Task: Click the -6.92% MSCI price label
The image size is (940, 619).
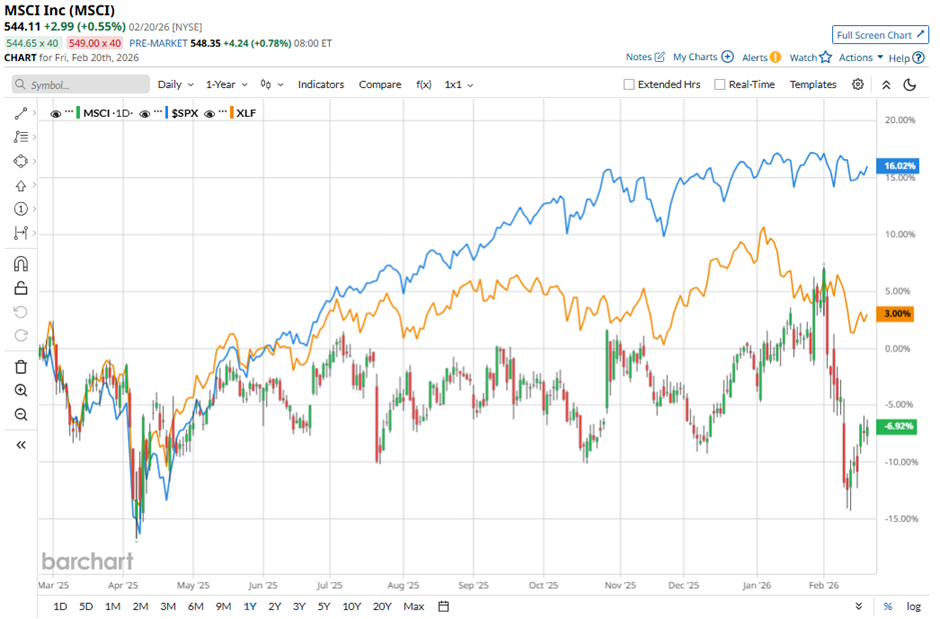Action: tap(896, 427)
